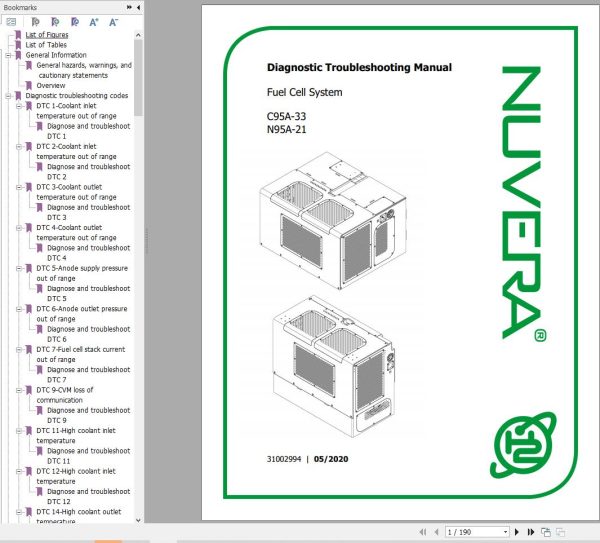This screenshot has width=600, height=543.
Task: Jump to the last page button
Action: (531, 532)
